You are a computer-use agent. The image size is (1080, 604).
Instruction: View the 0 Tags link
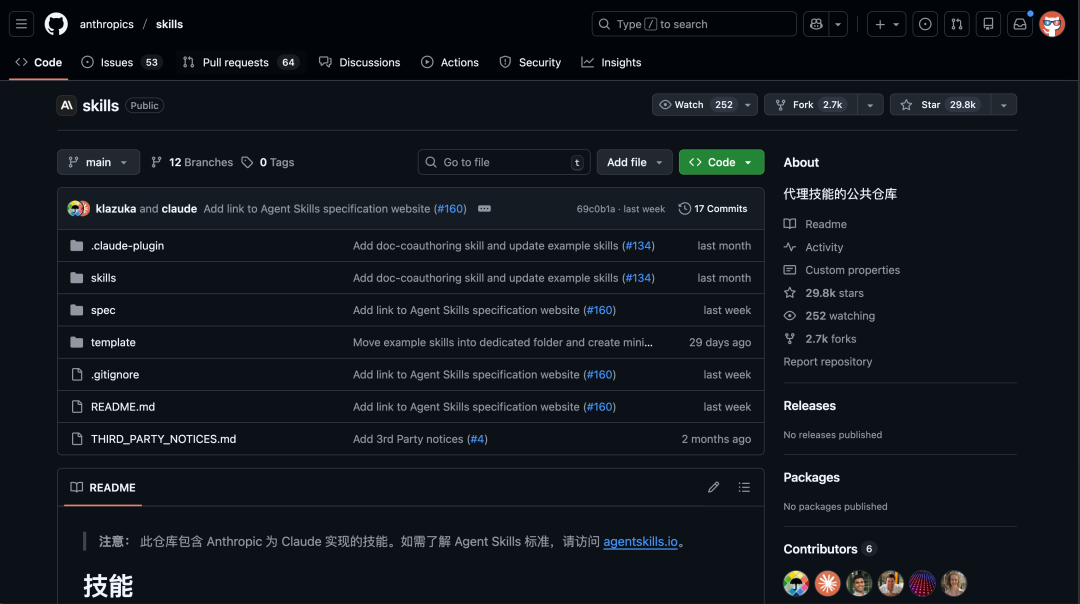(268, 163)
